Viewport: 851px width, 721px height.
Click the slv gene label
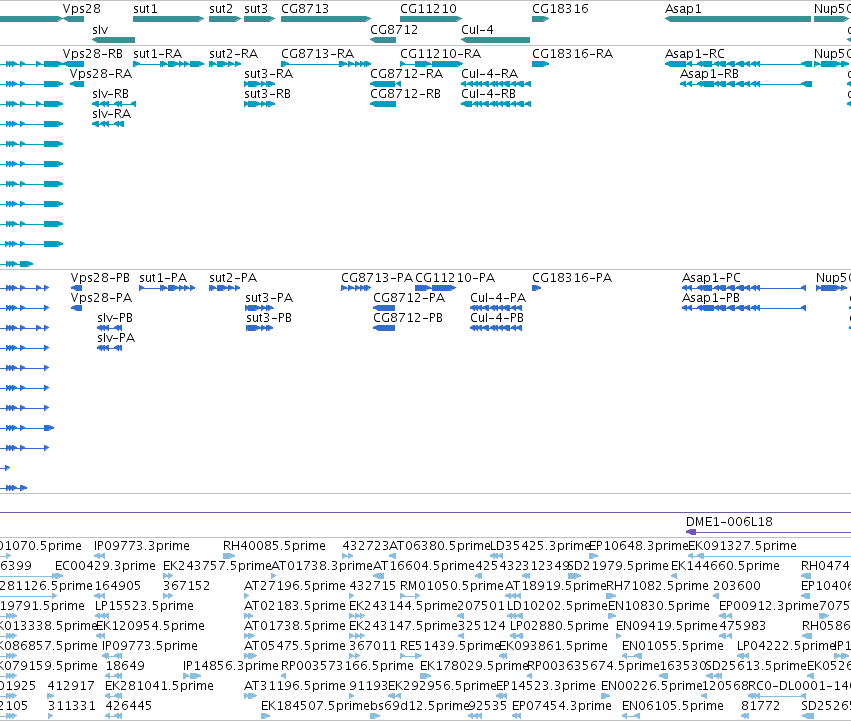(x=100, y=30)
